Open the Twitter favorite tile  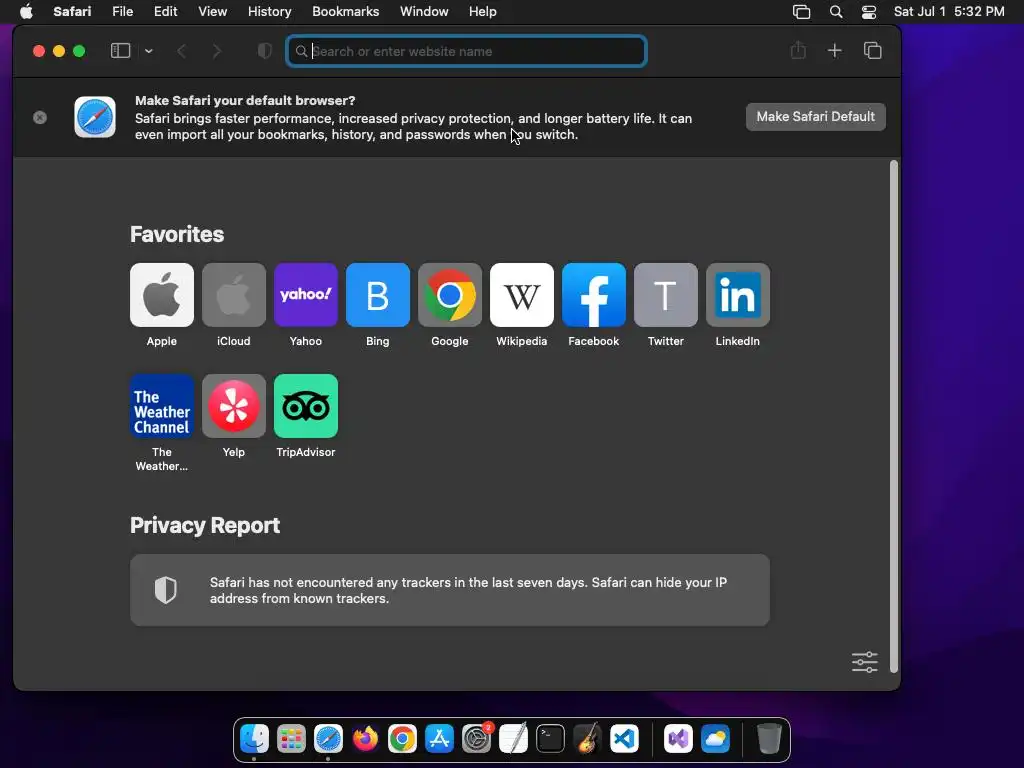(x=665, y=295)
